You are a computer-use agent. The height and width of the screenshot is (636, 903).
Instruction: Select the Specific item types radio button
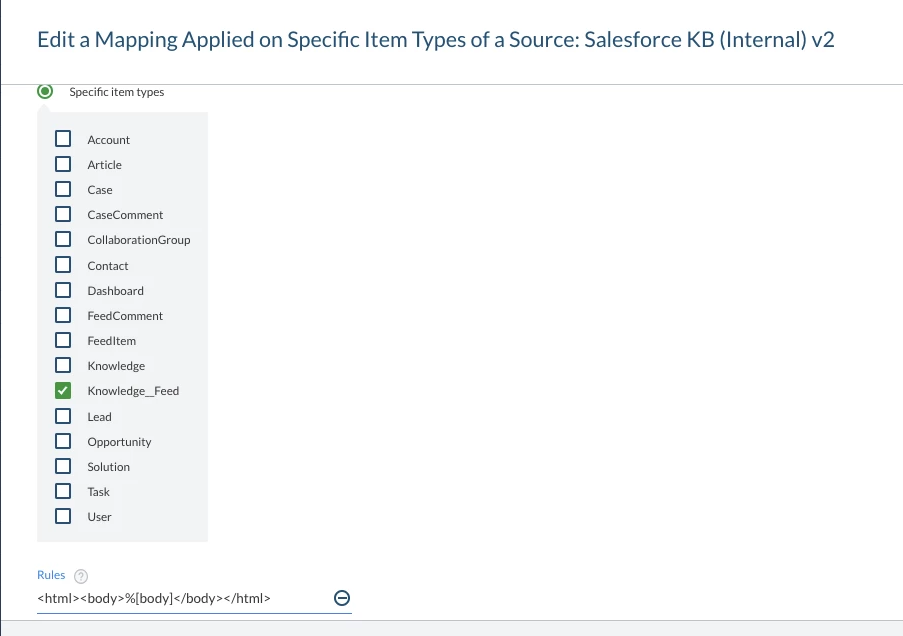click(x=44, y=91)
